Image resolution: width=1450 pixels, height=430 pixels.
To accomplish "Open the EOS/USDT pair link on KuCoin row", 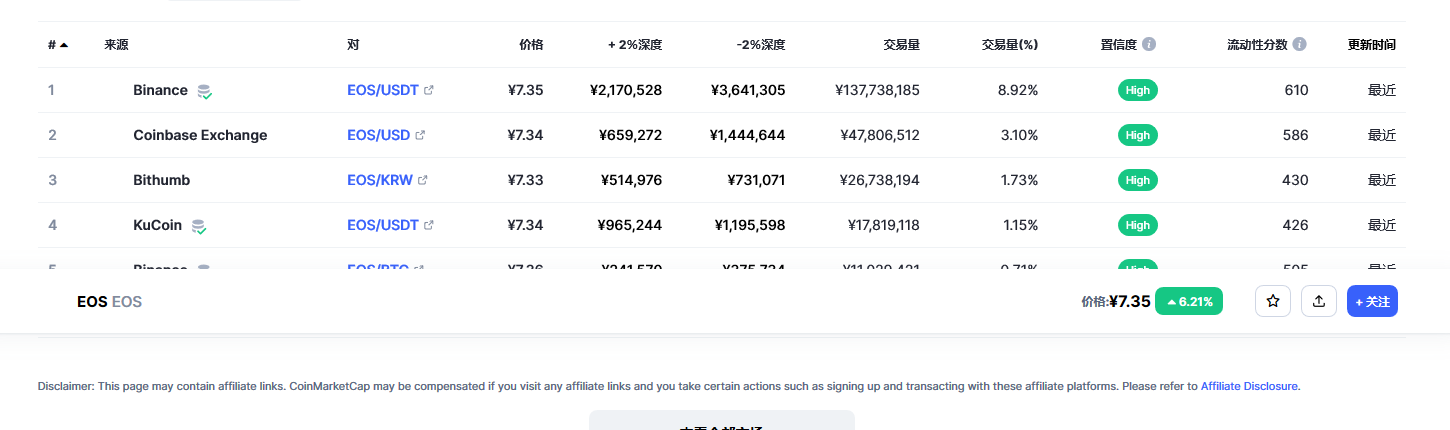I will click(382, 225).
